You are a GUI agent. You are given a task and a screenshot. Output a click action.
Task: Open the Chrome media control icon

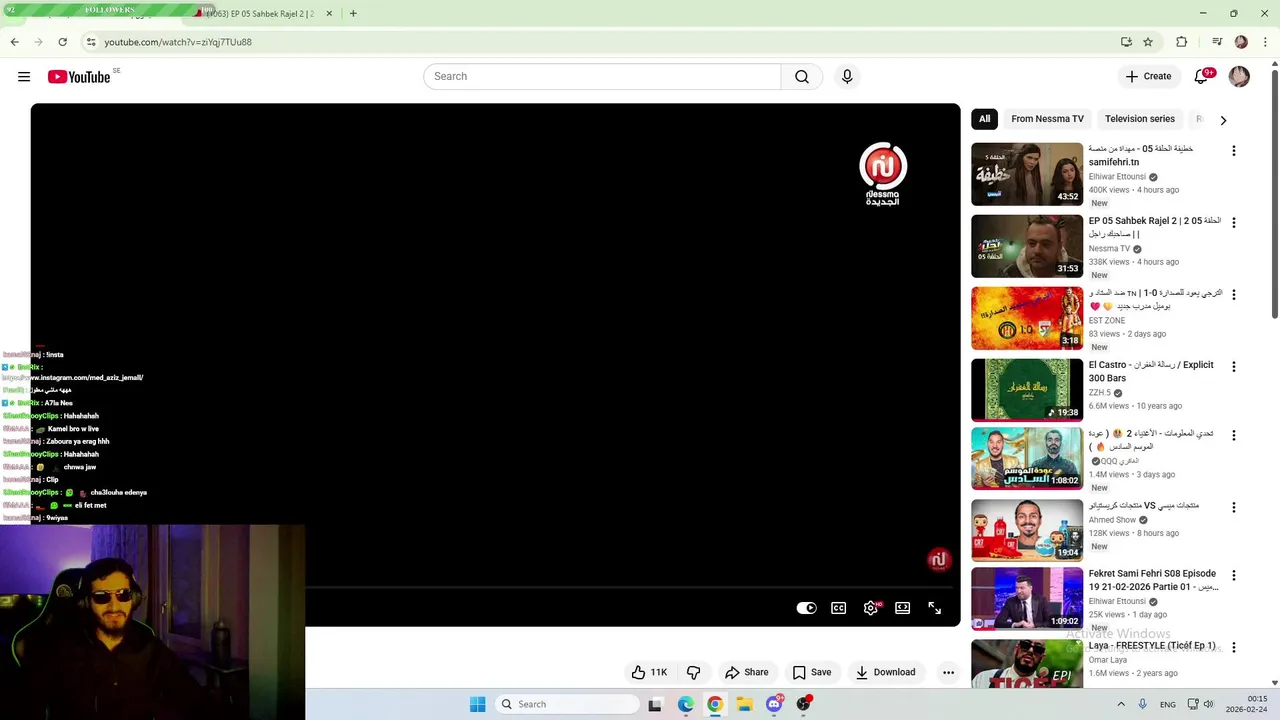point(1217,42)
